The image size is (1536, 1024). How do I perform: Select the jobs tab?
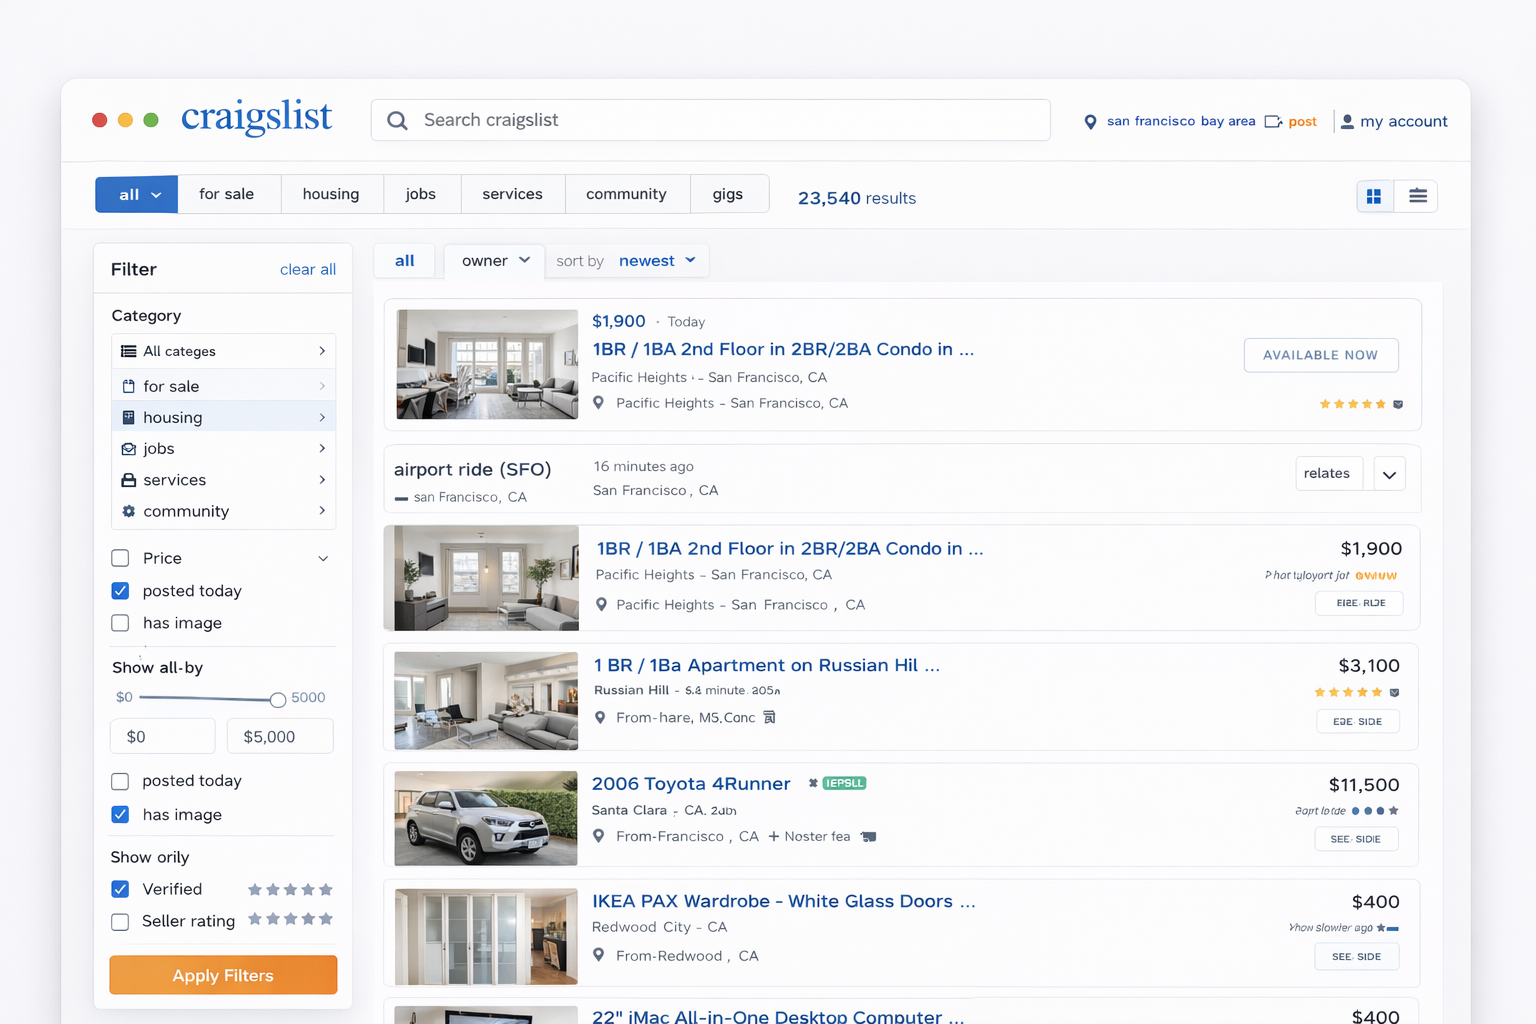pyautogui.click(x=421, y=194)
